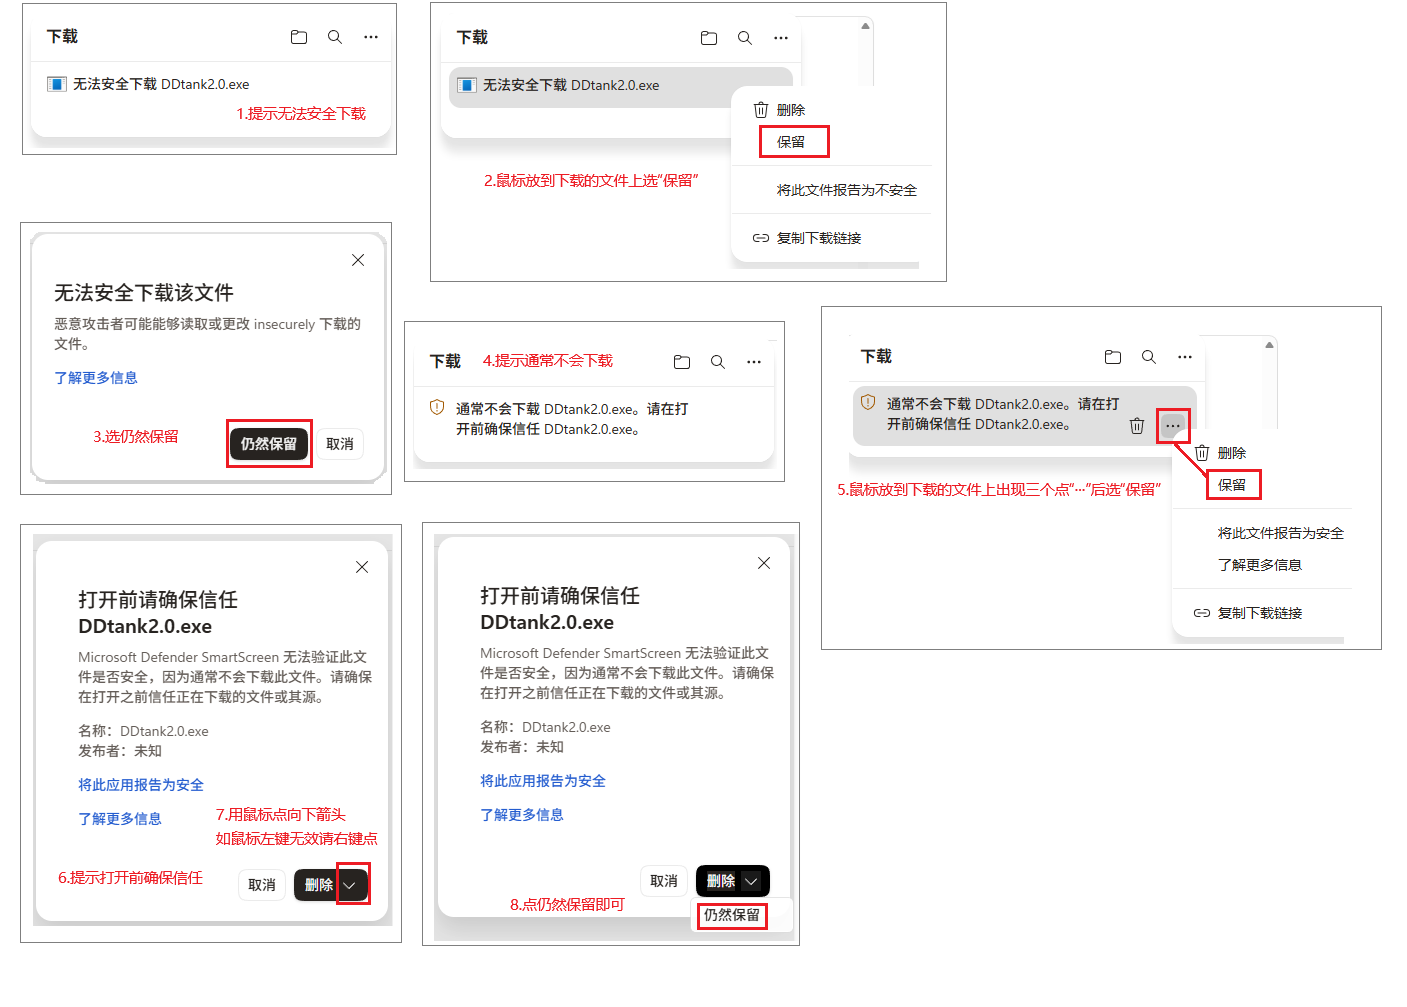Click 取消 in the step 6 trust dialog
The image size is (1407, 1007).
click(262, 885)
